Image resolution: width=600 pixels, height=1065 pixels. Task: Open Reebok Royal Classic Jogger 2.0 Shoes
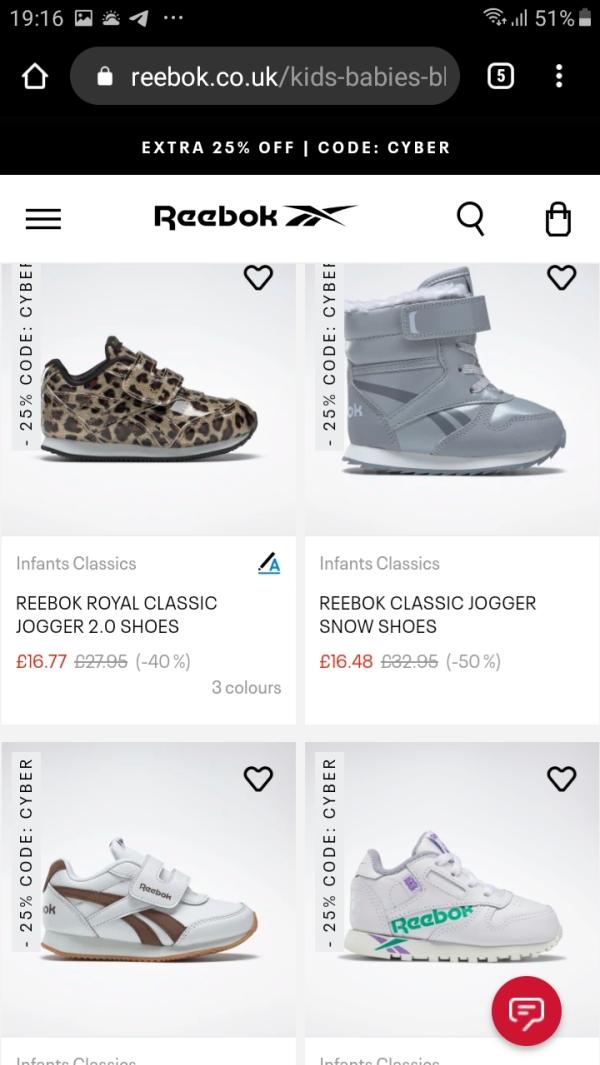[116, 614]
